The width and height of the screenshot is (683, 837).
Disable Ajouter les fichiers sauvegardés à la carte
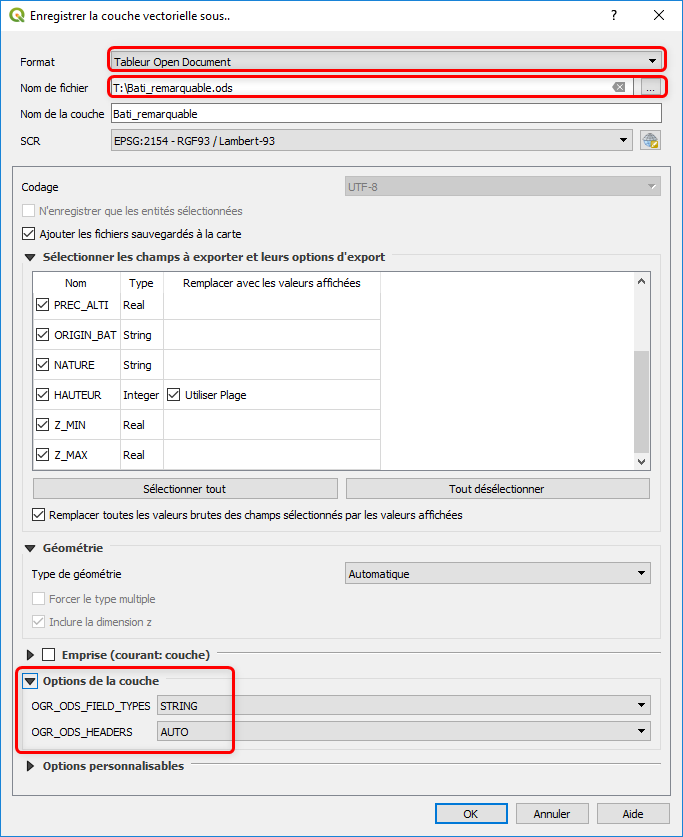[28, 234]
